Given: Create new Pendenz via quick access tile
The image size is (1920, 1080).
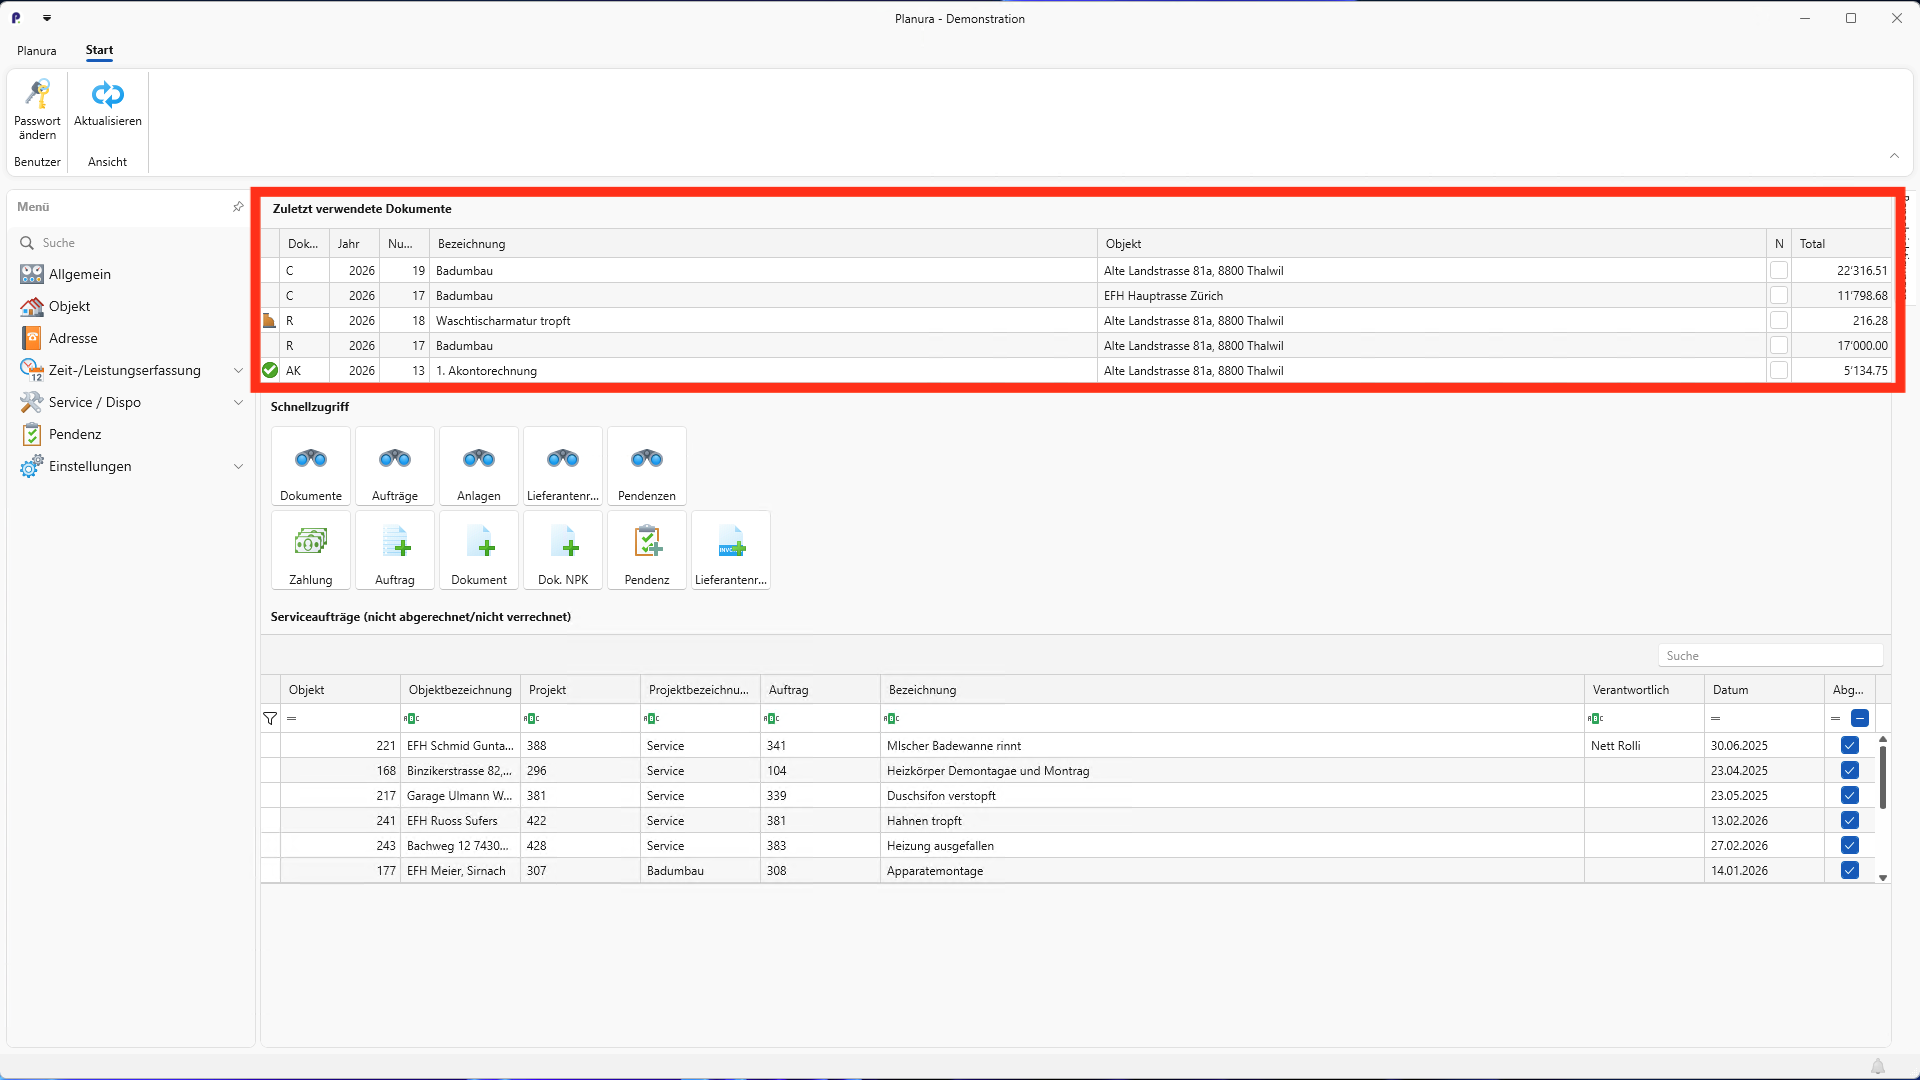Looking at the screenshot, I should click(646, 550).
